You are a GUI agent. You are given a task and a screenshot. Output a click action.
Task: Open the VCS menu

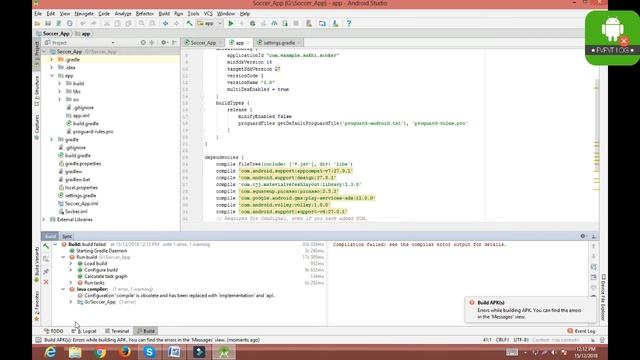tap(208, 13)
